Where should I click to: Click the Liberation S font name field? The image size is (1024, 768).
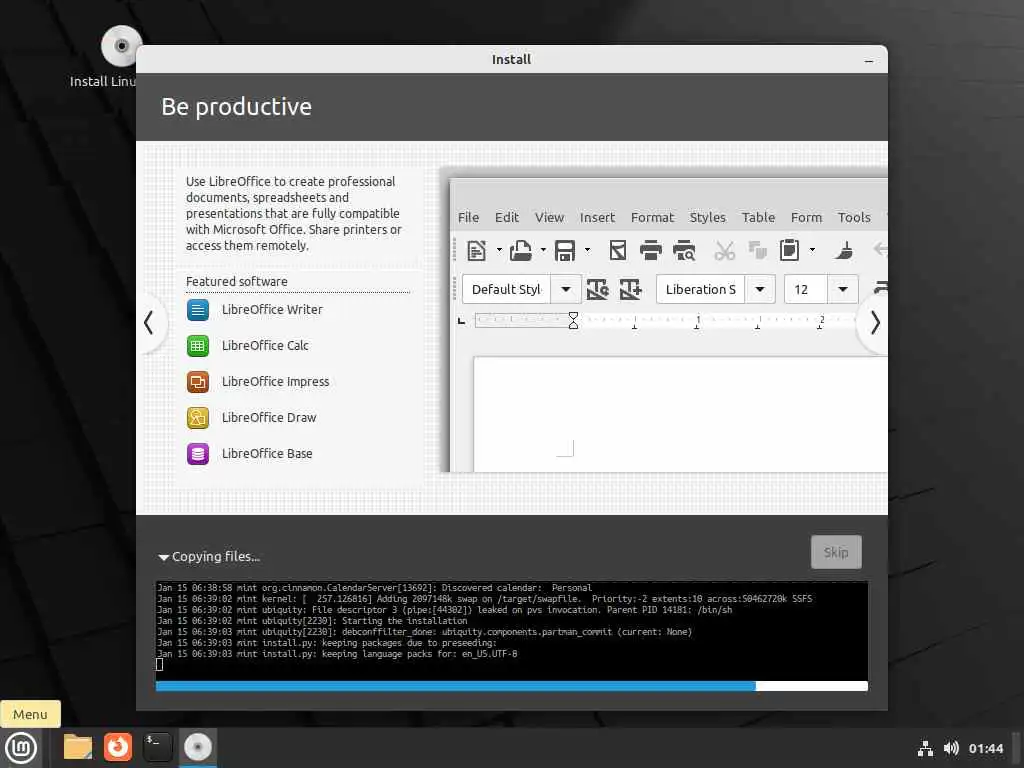[x=701, y=289]
